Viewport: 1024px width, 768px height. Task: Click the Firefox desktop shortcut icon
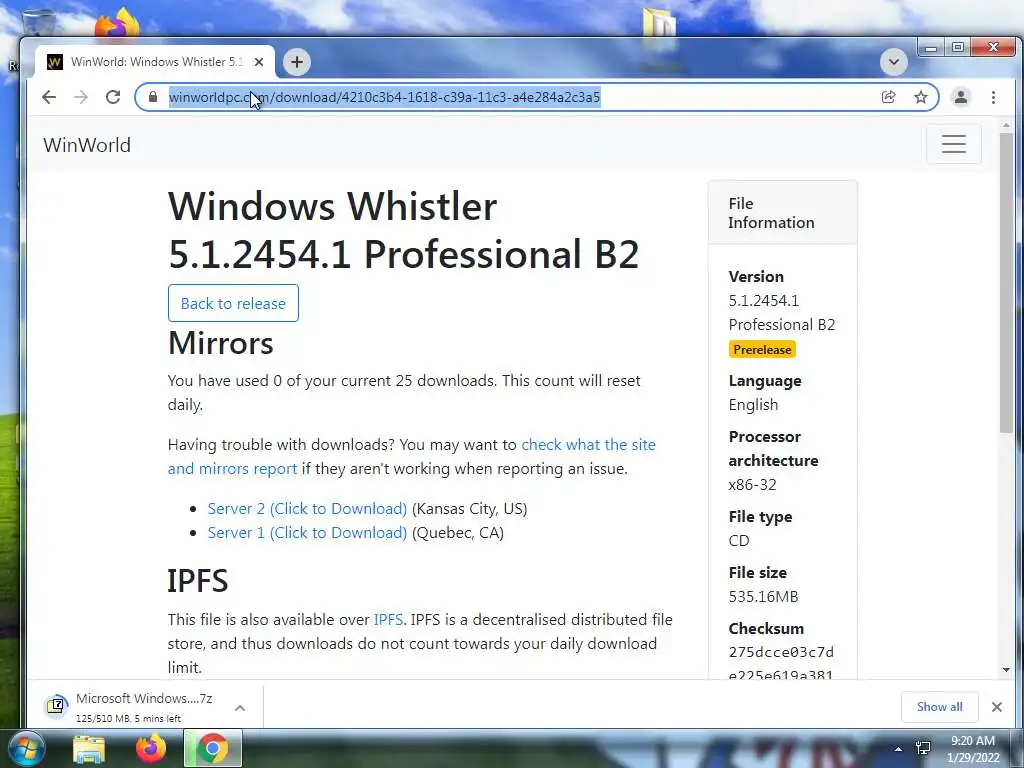point(118,26)
